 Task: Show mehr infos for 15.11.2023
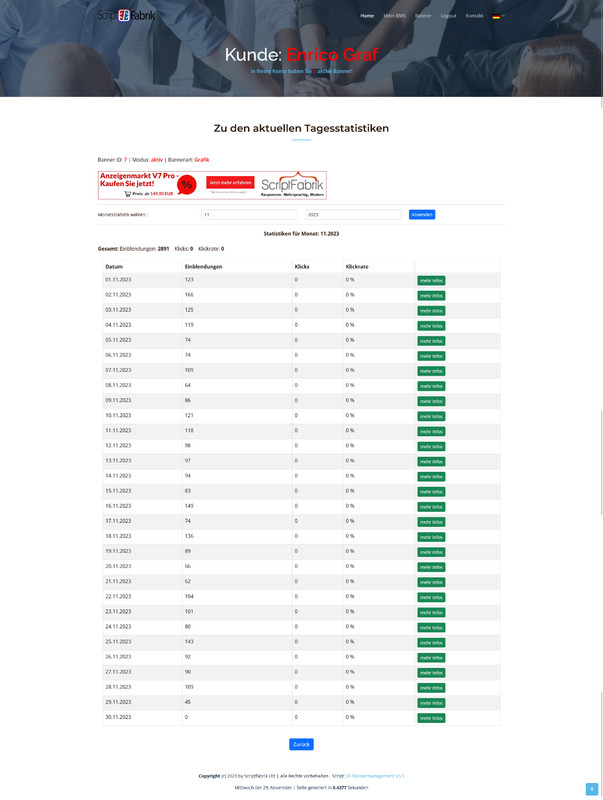point(431,492)
